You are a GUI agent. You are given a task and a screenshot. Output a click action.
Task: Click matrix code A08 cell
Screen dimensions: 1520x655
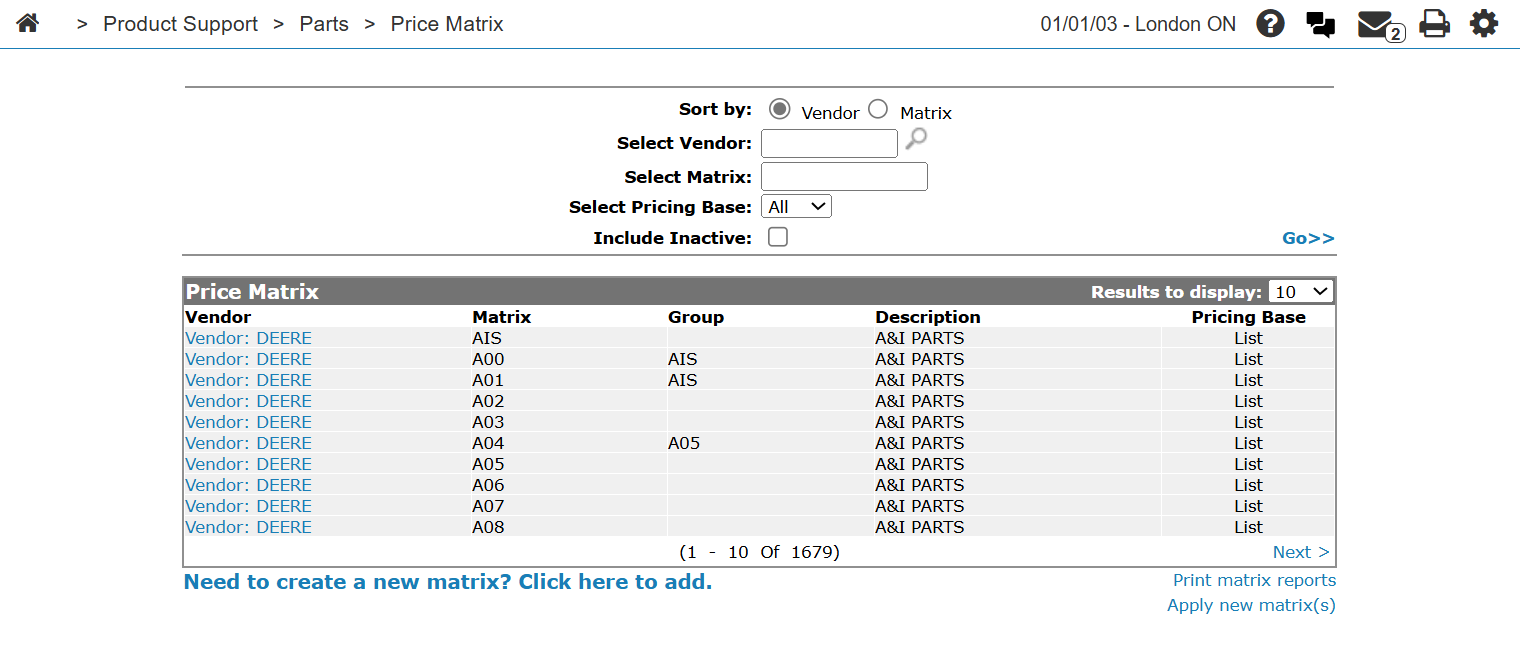pyautogui.click(x=488, y=527)
